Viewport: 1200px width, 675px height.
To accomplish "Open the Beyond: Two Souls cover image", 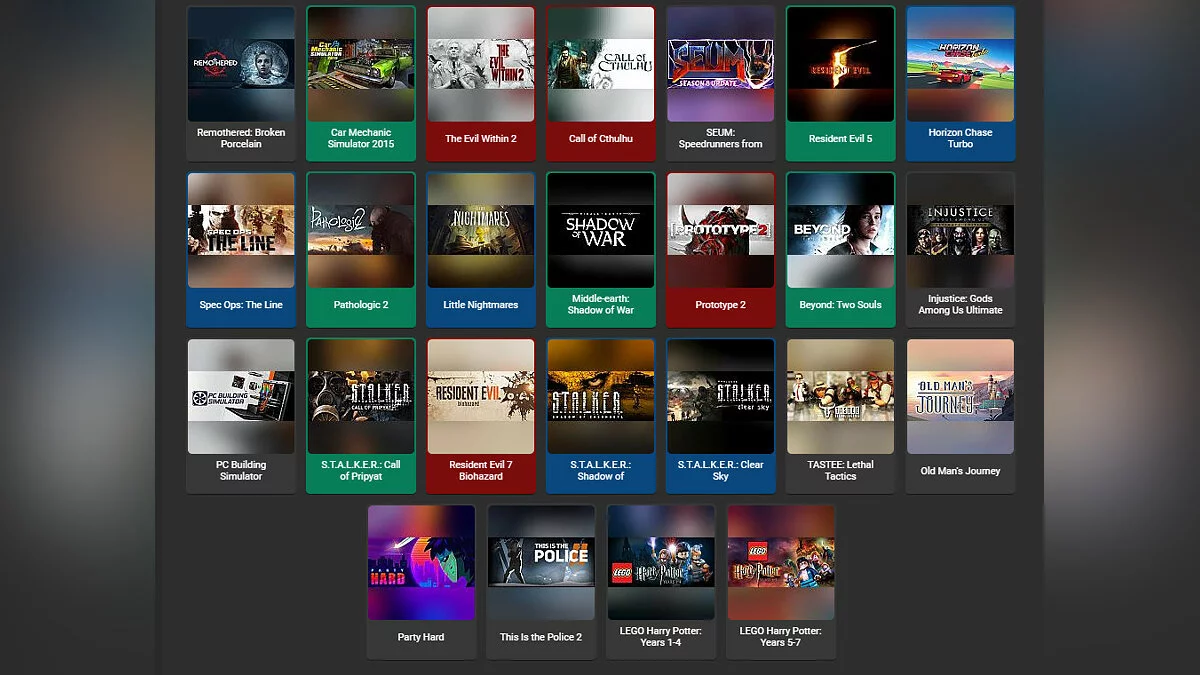I will tap(841, 230).
